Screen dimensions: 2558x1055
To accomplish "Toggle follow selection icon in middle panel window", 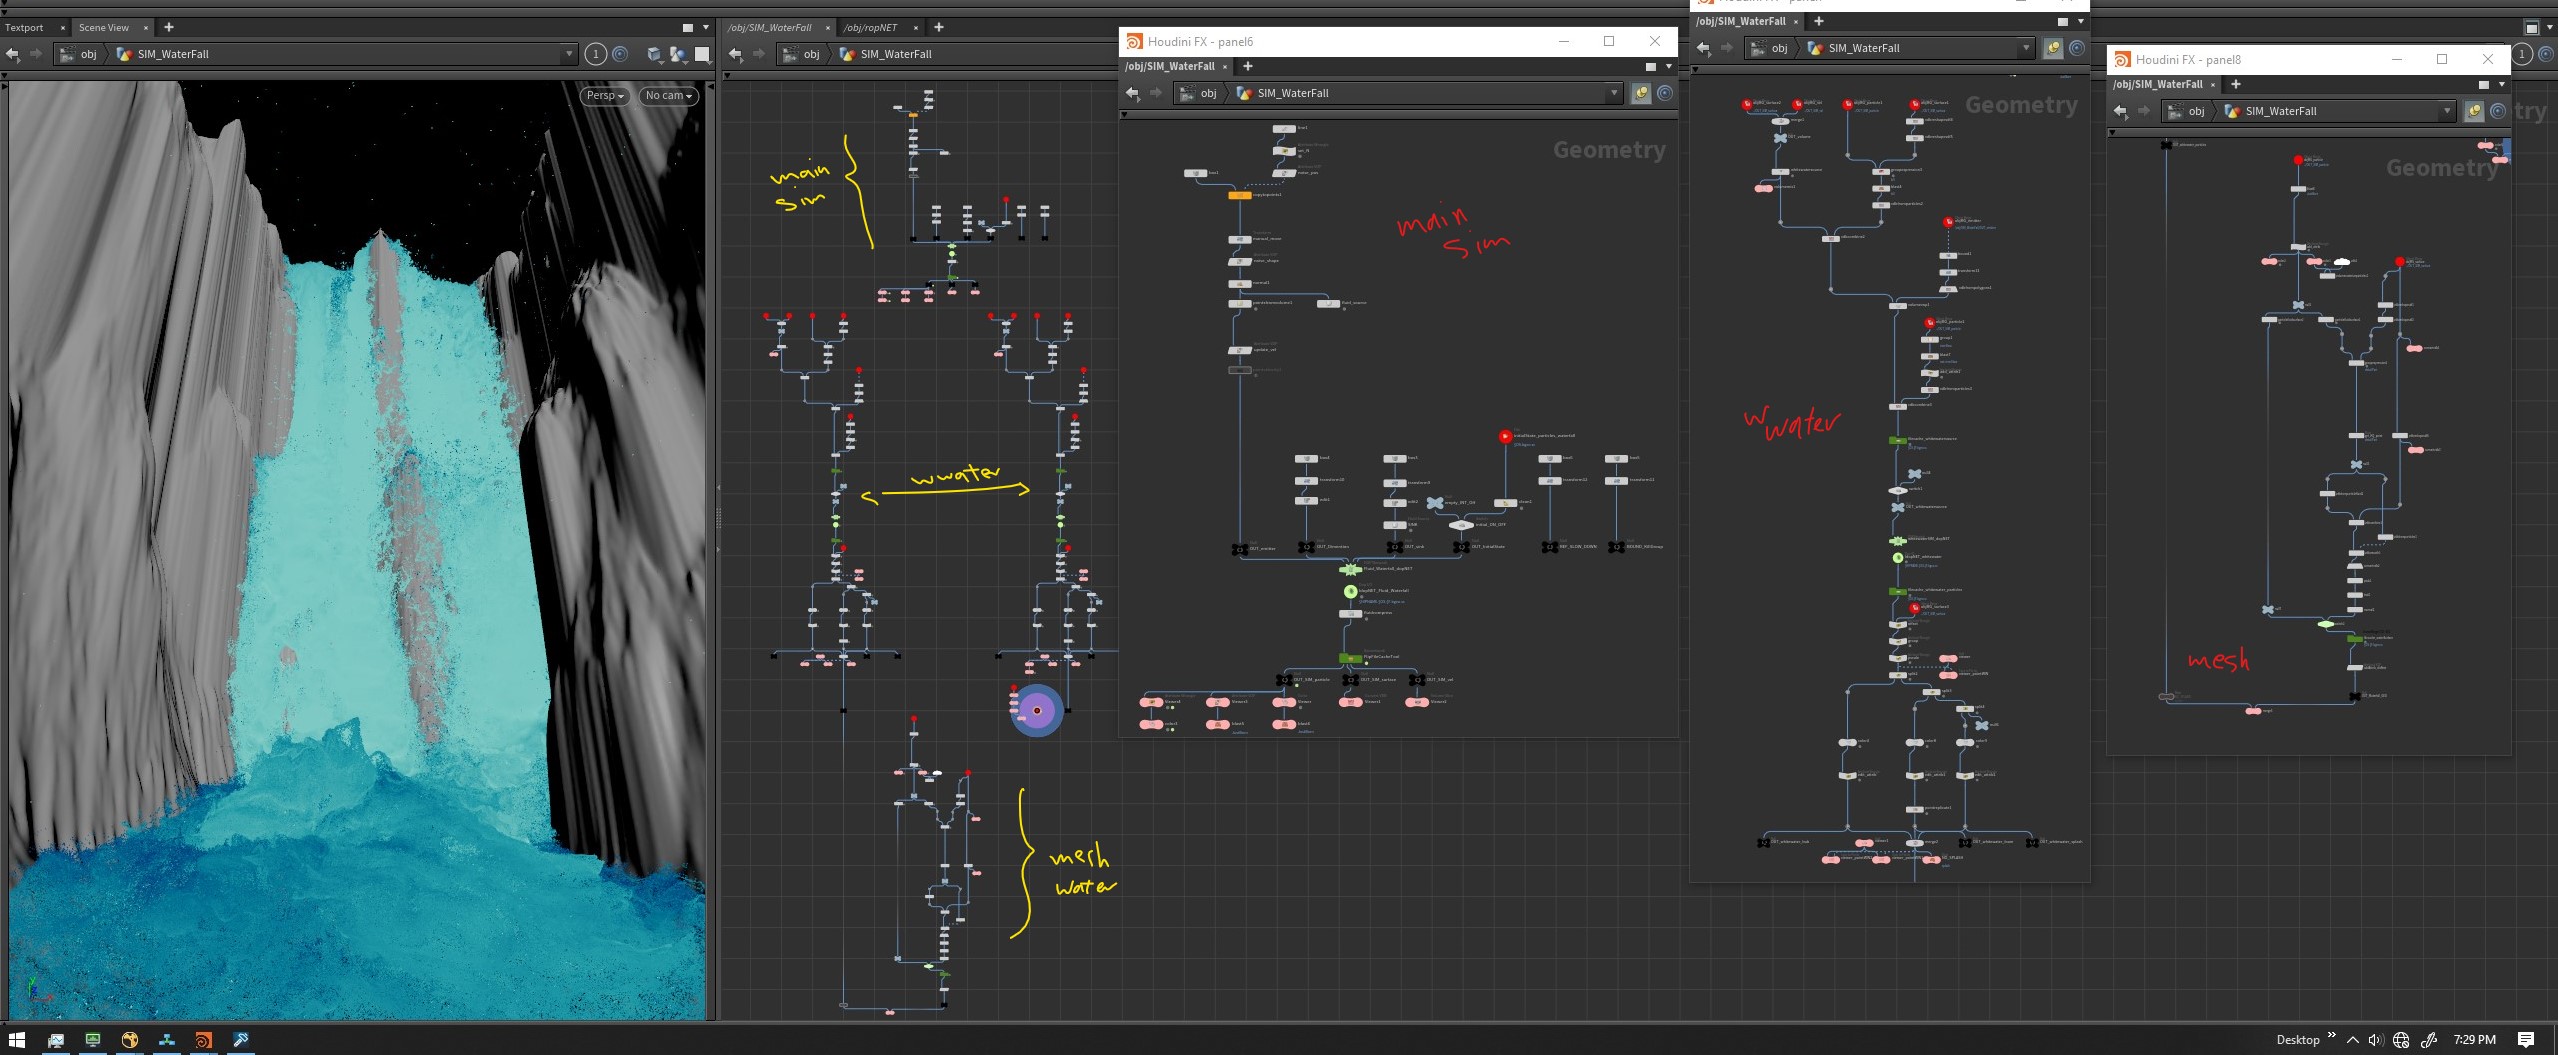I will tap(2052, 48).
